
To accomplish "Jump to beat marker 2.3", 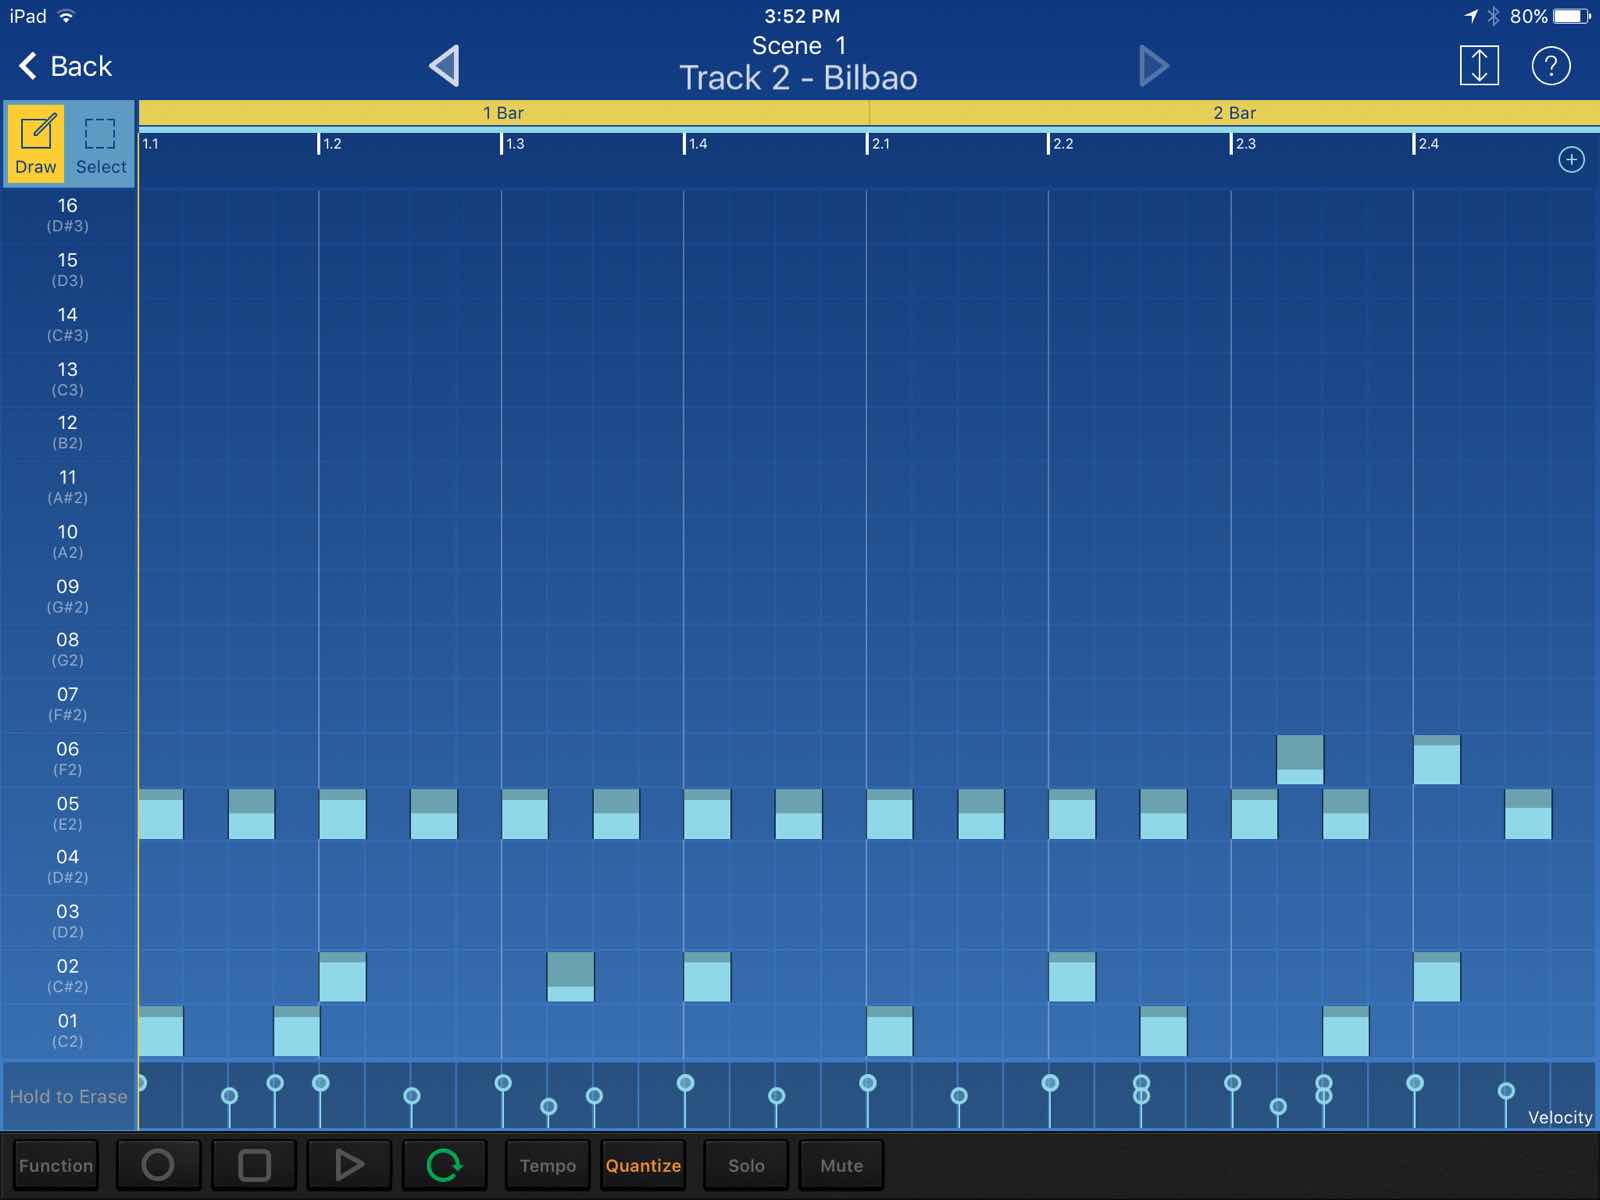I will coord(1244,144).
